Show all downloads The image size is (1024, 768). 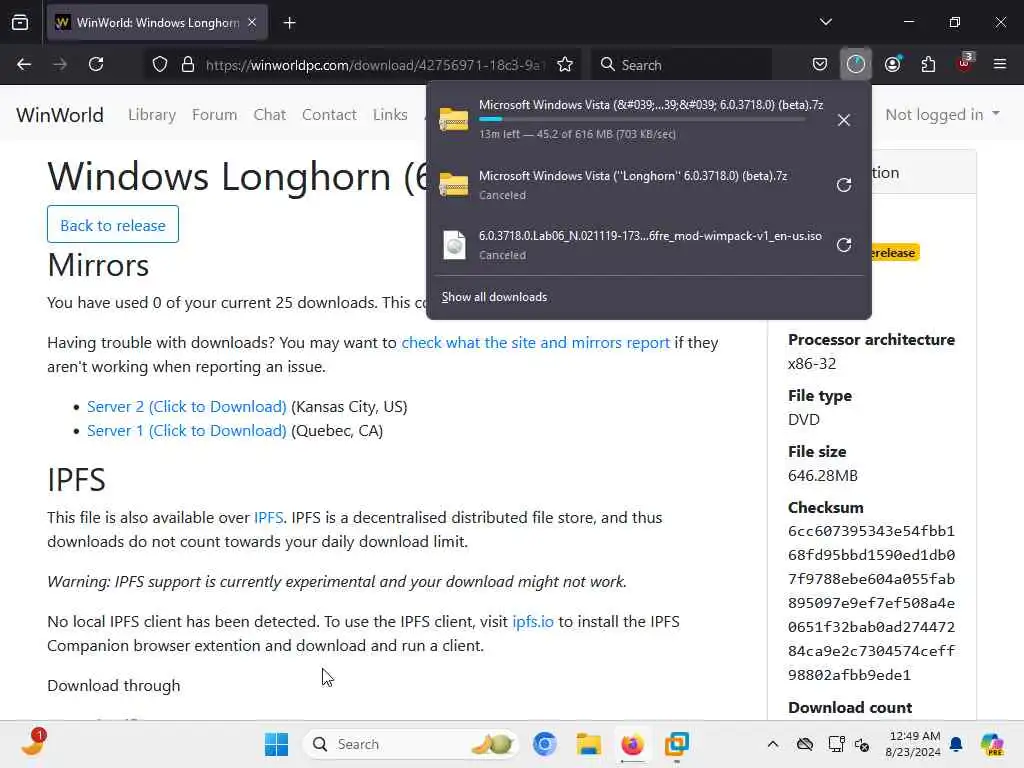(494, 297)
